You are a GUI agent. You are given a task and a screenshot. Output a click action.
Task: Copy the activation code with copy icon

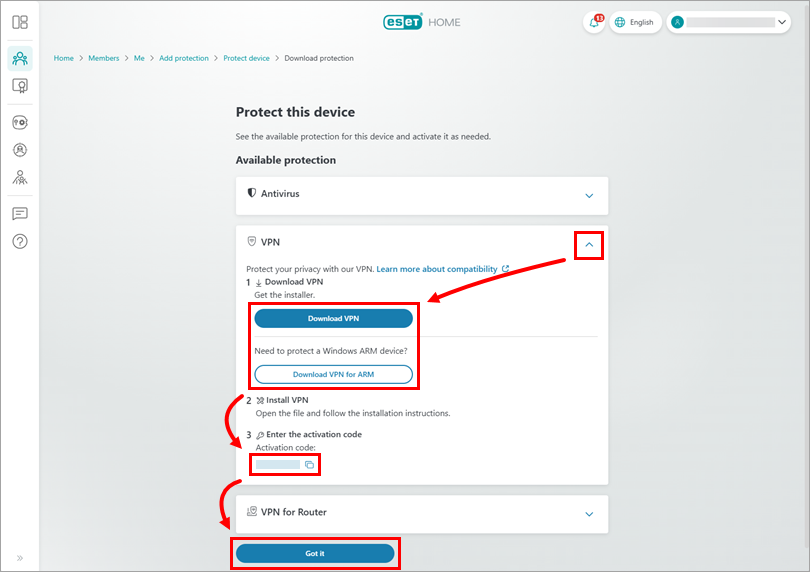point(309,465)
